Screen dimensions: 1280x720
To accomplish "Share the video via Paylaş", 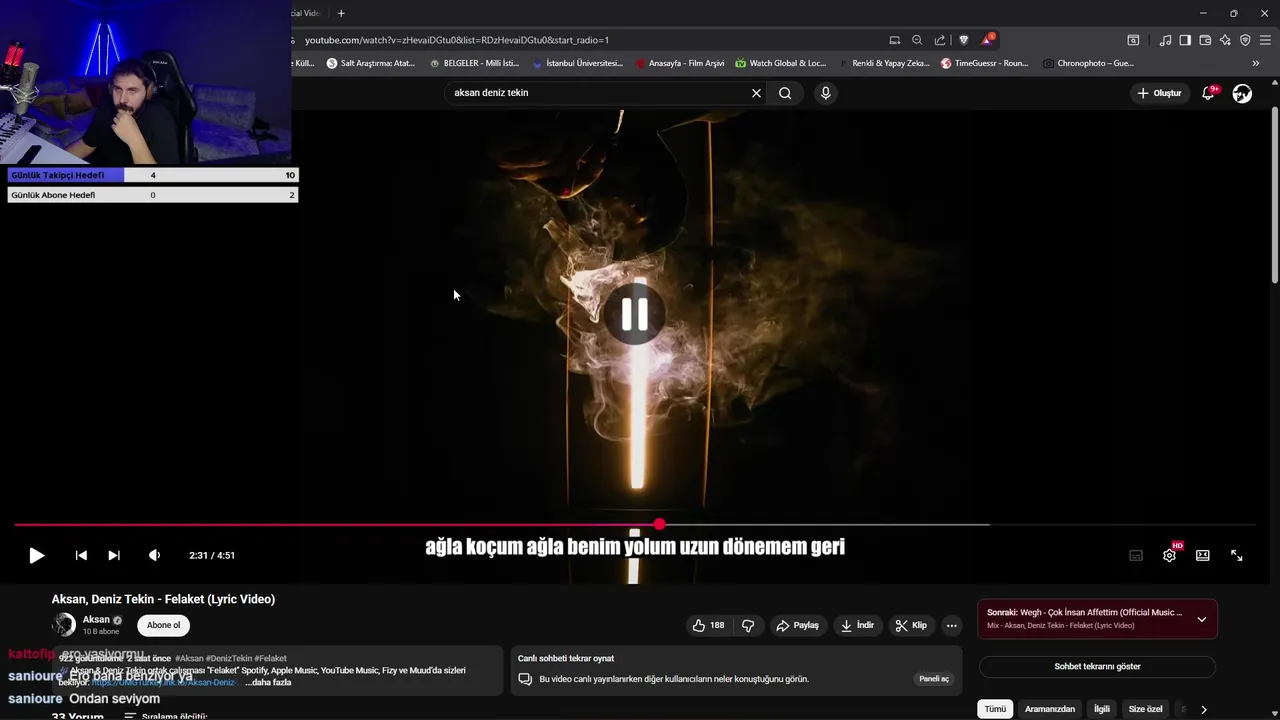I will tap(797, 625).
